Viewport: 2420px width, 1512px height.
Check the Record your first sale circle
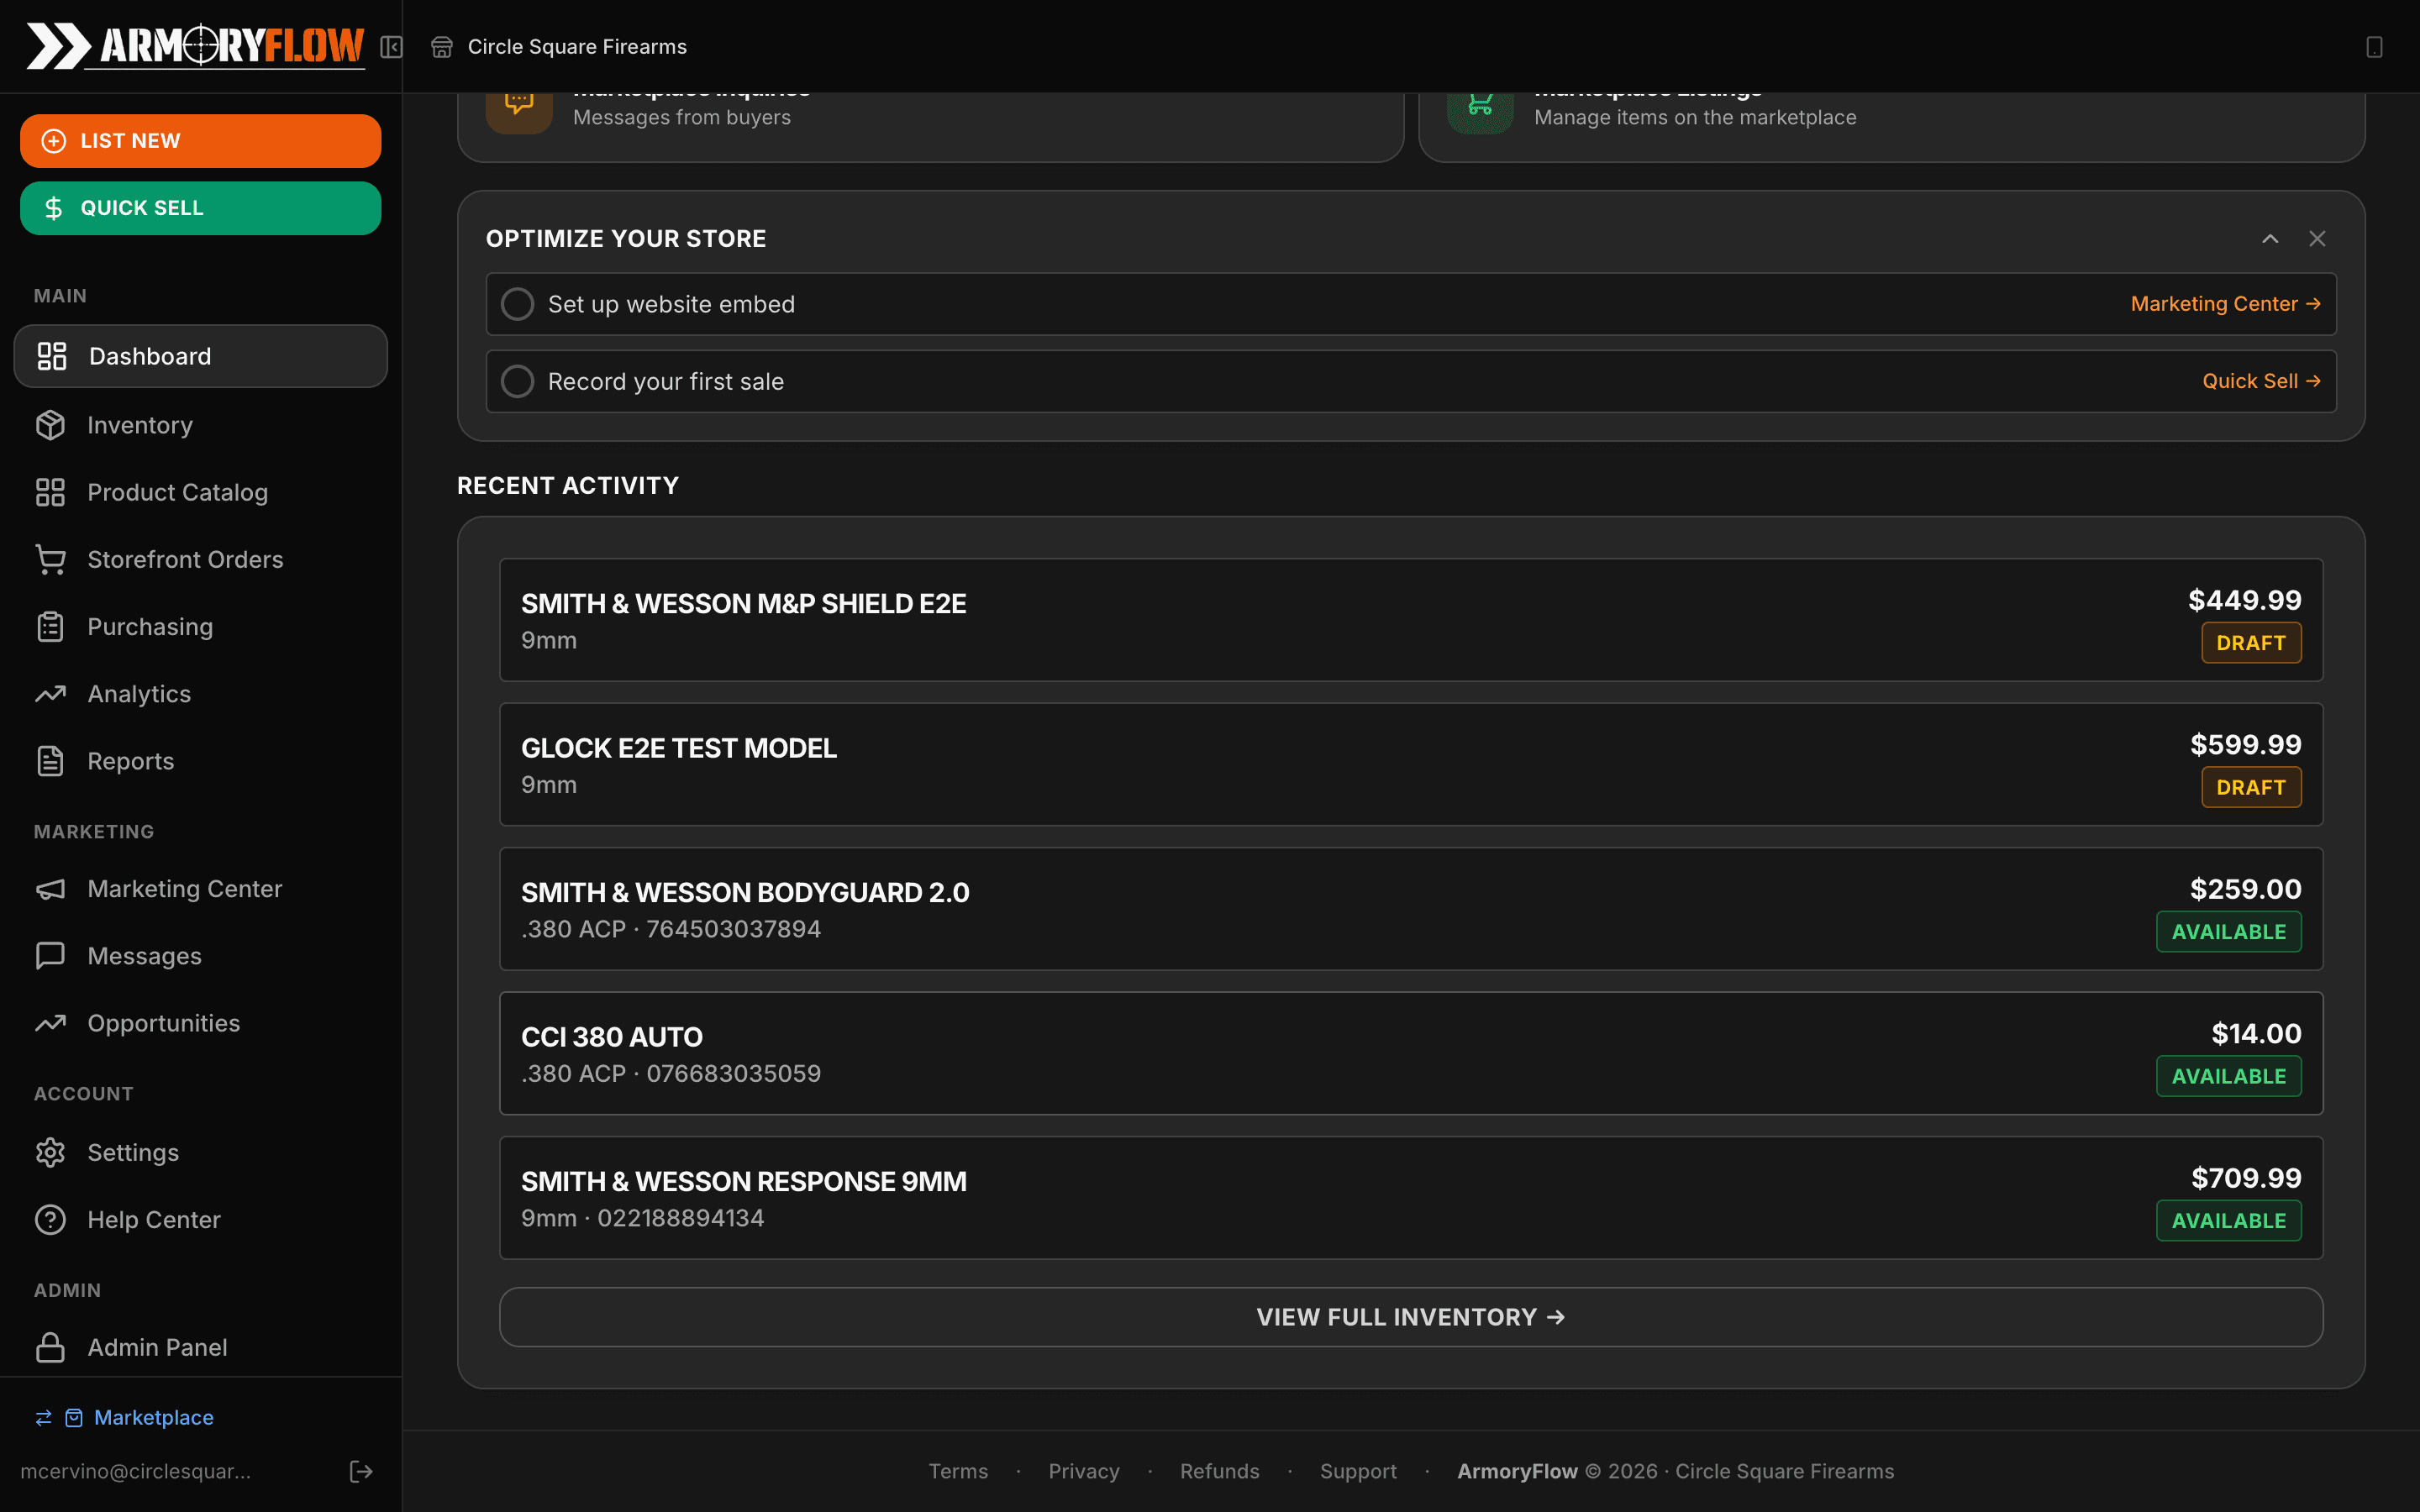(517, 381)
